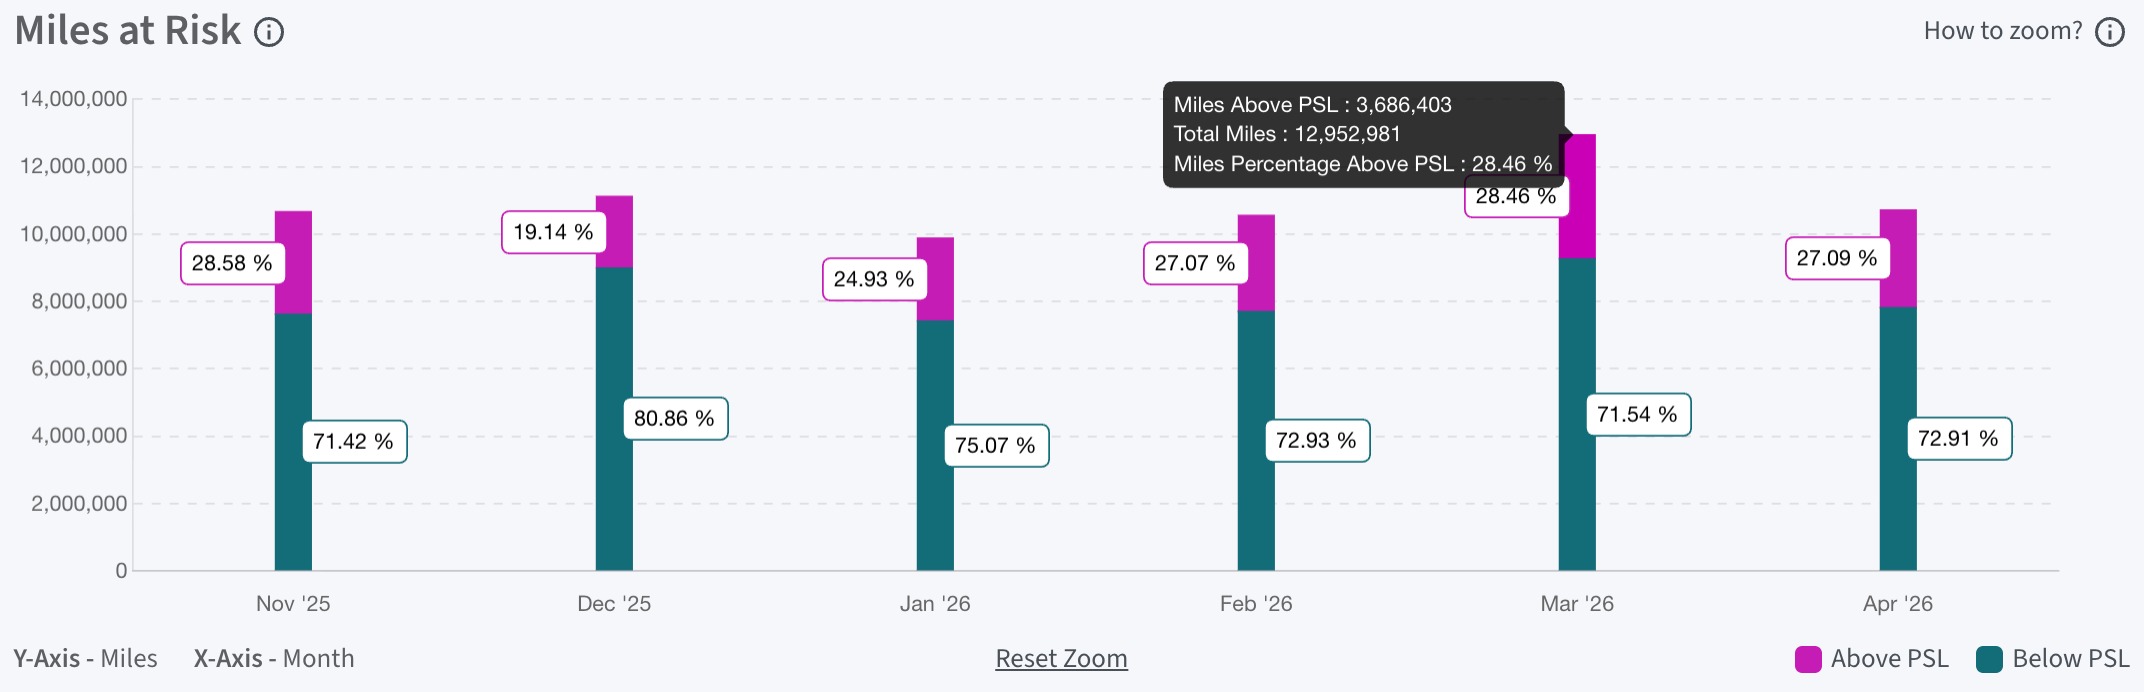Click the info icon beside Miles at Risk
Viewport: 2144px width, 692px height.
[269, 32]
